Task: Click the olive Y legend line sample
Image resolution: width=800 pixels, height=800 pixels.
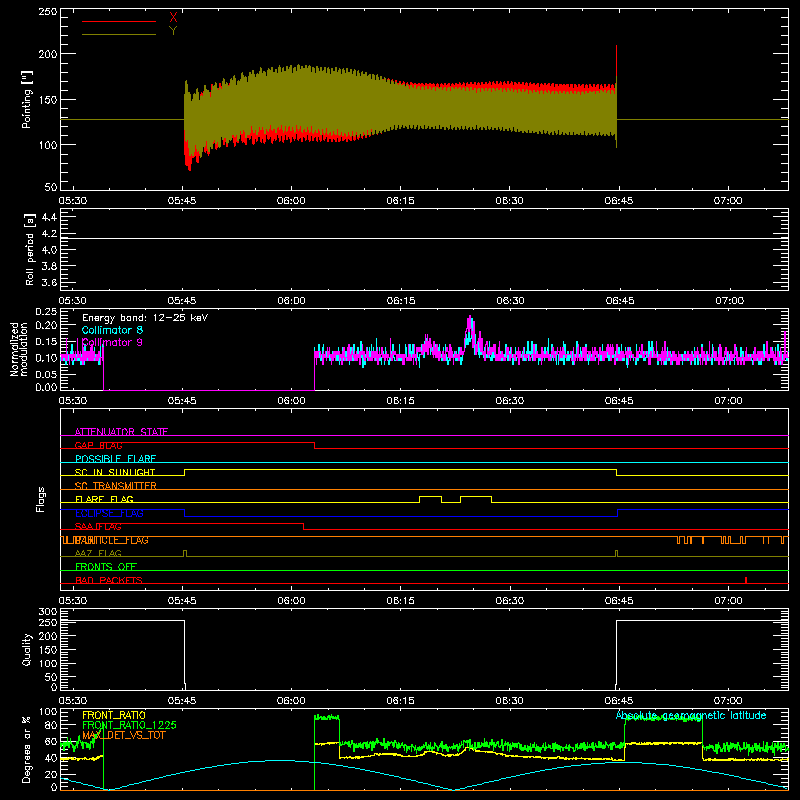Action: pyautogui.click(x=119, y=35)
